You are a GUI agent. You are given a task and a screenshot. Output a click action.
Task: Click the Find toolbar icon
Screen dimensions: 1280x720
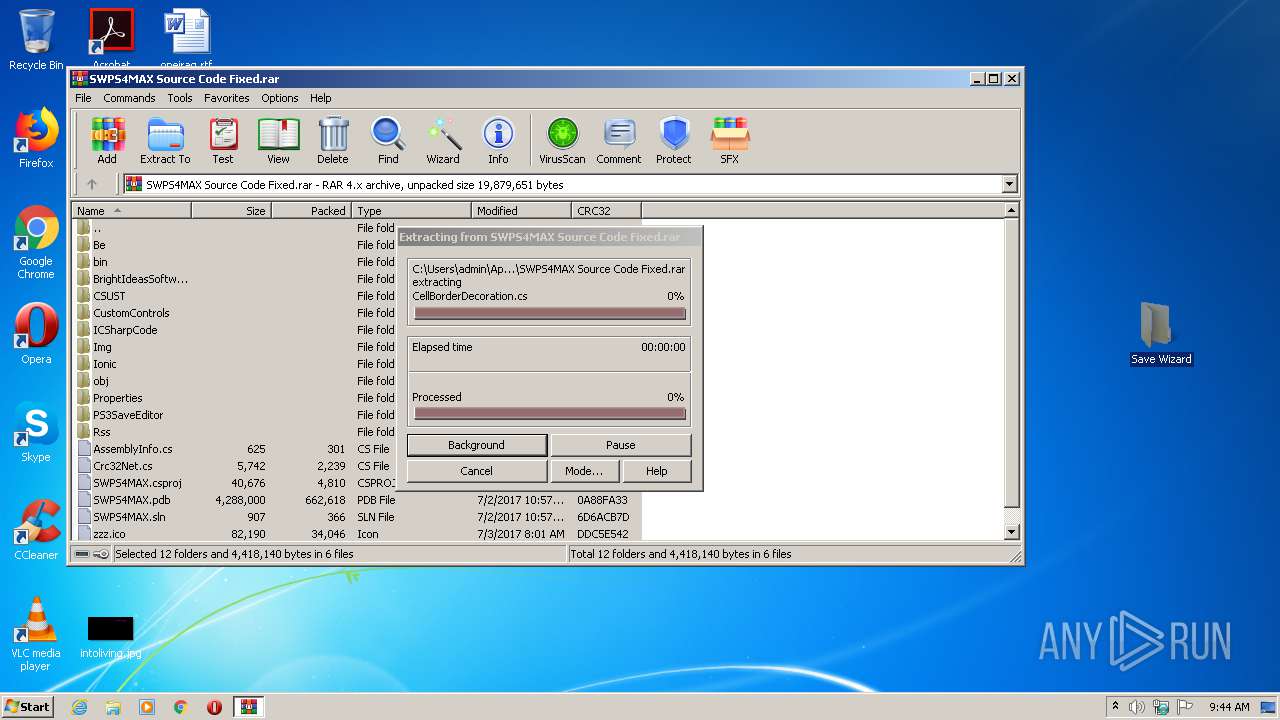click(x=388, y=140)
